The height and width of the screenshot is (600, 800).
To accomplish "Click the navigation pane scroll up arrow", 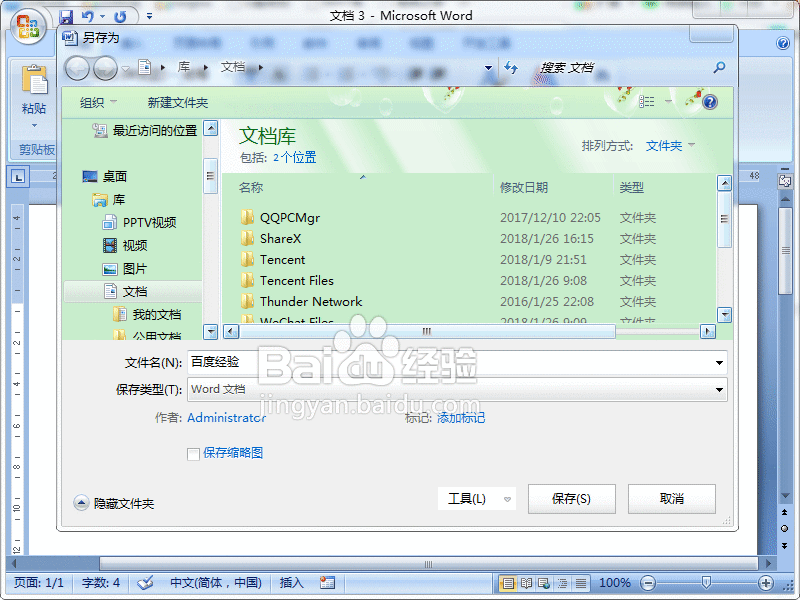I will click(210, 128).
